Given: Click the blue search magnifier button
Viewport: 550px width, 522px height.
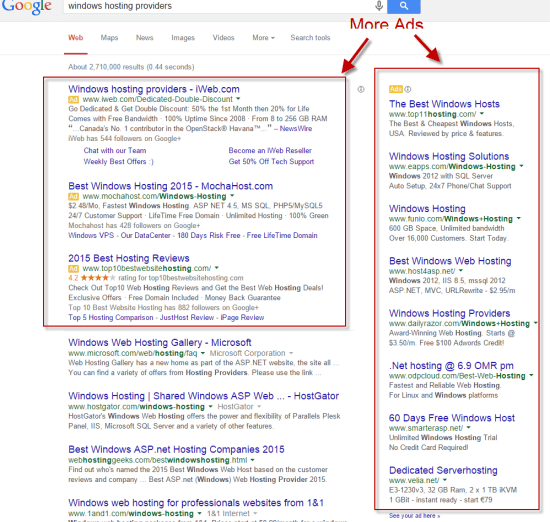Looking at the screenshot, I should (404, 6).
